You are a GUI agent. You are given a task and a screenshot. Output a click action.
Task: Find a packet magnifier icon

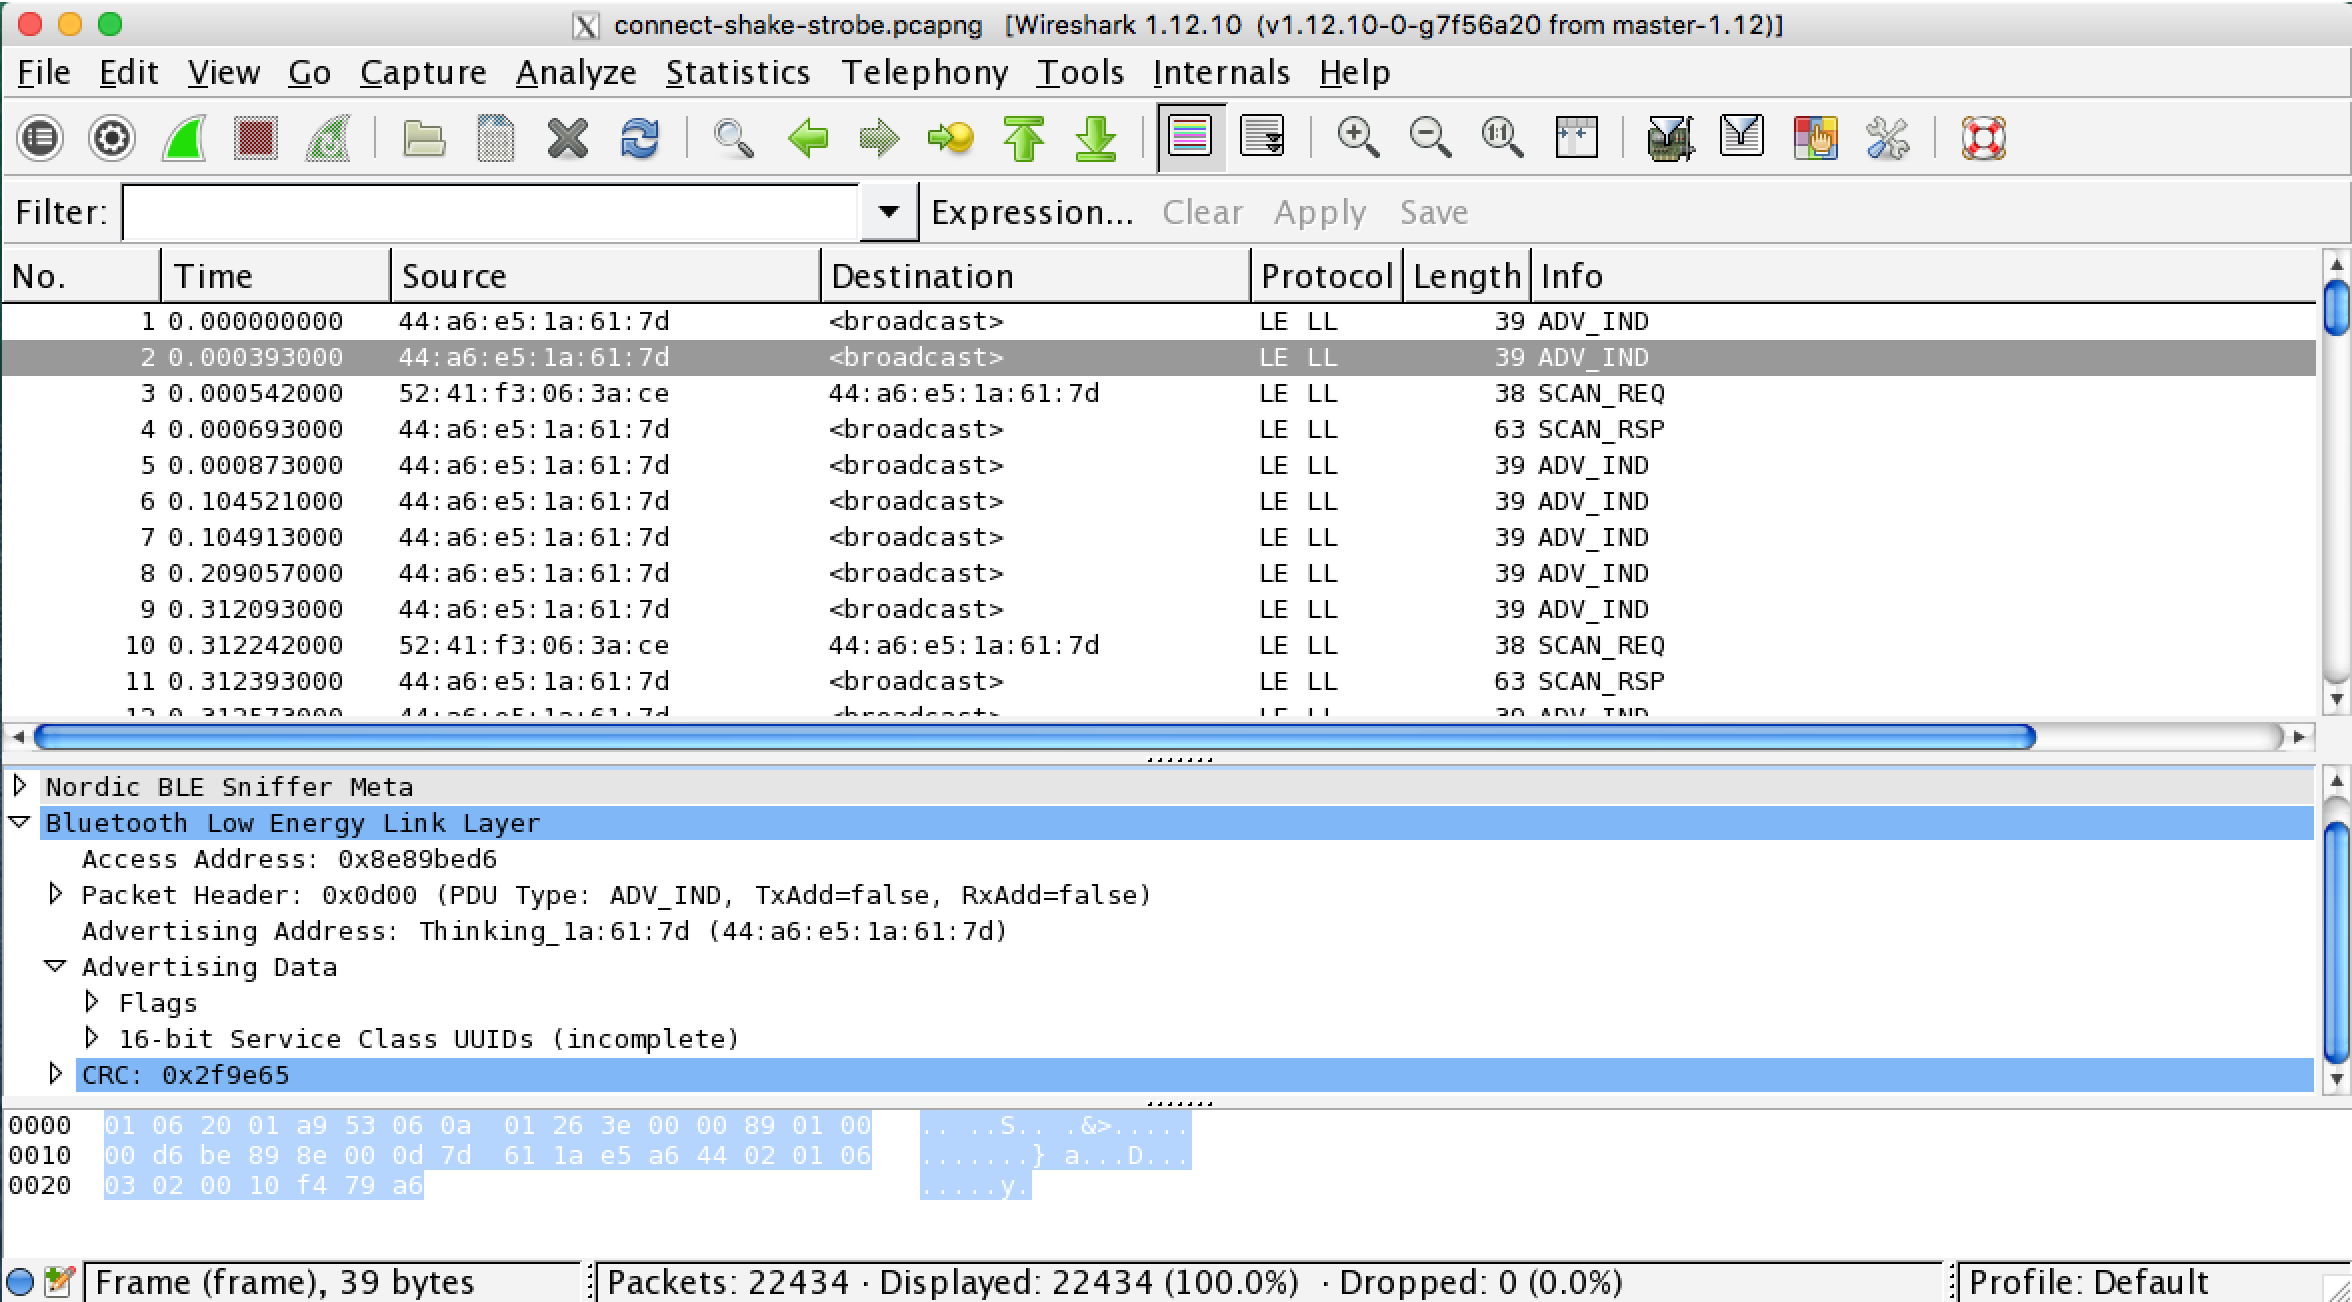734,138
